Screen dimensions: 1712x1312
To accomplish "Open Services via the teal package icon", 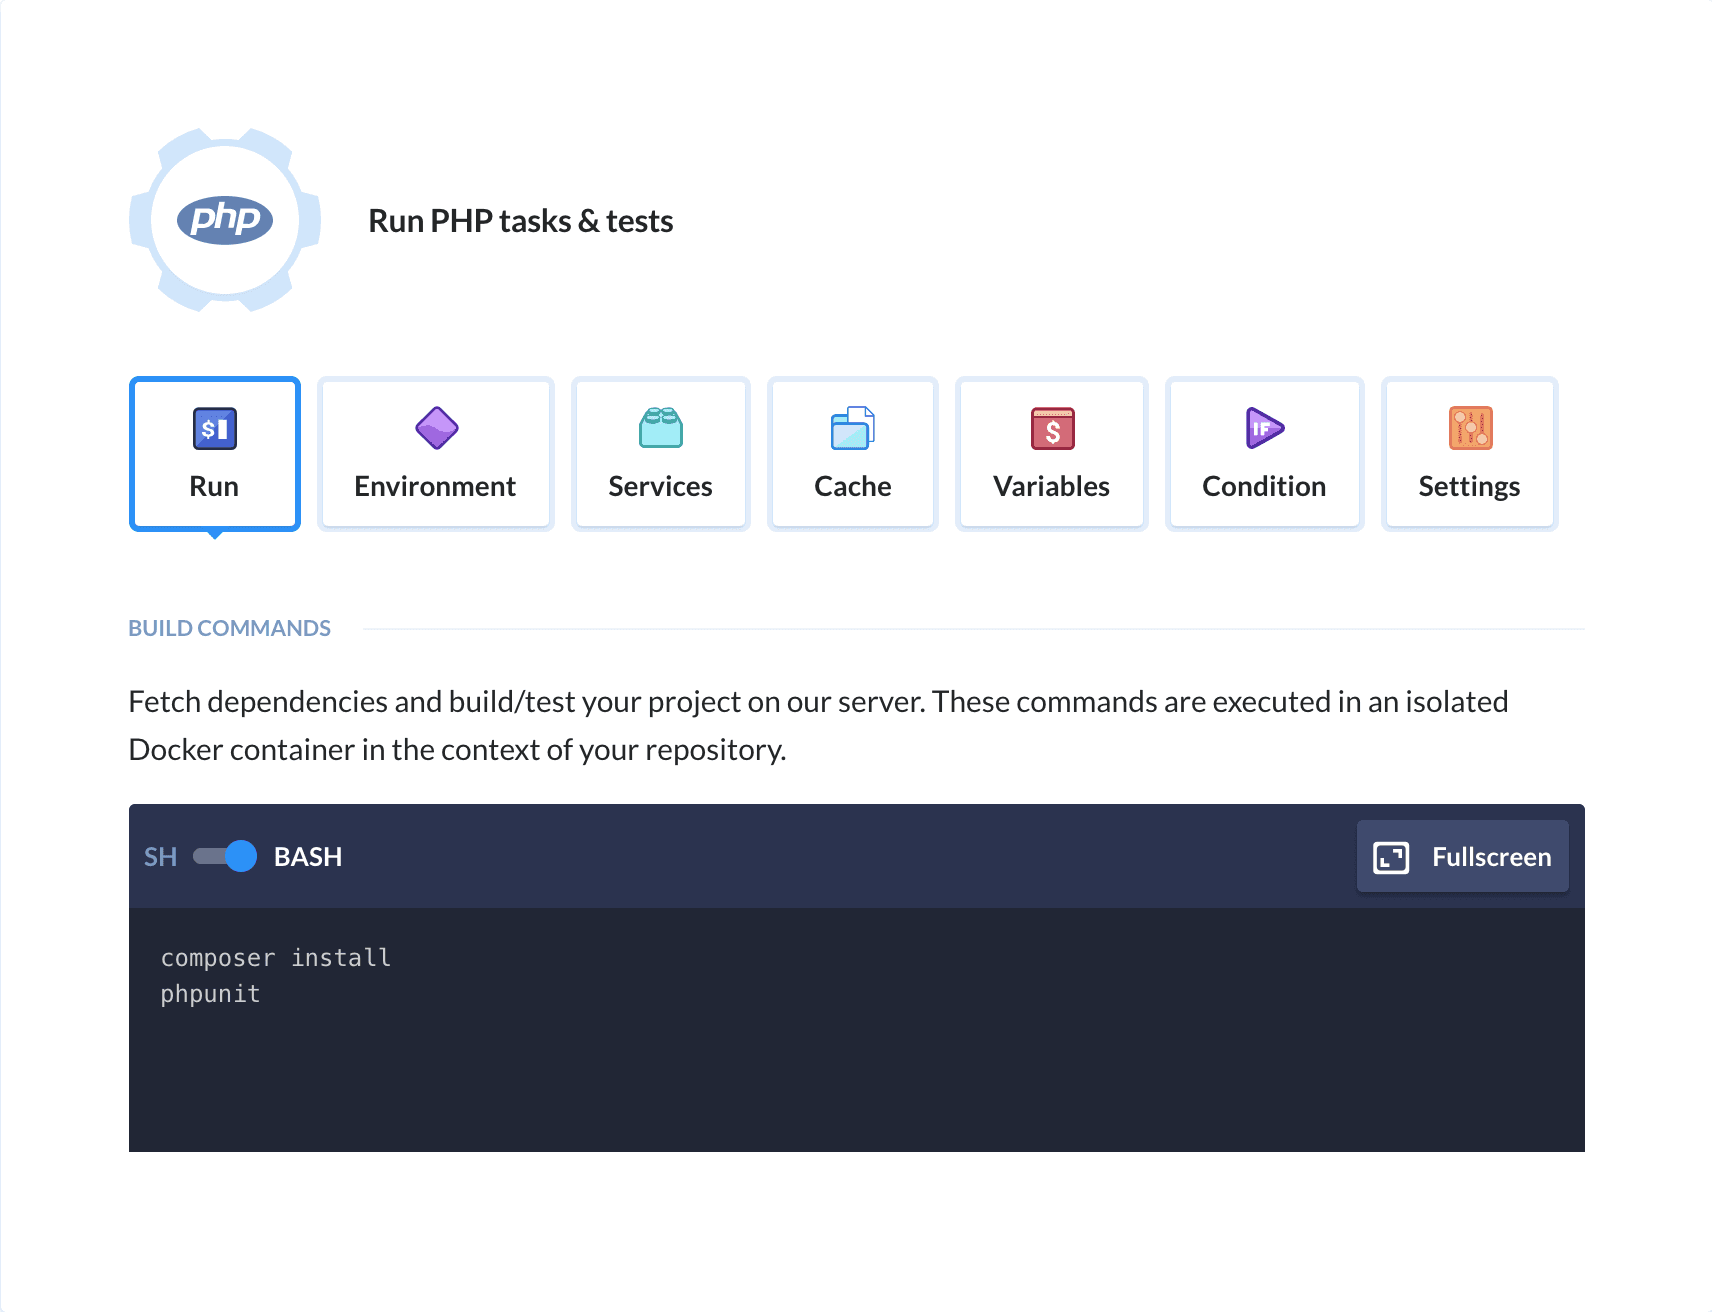I will coord(660,428).
